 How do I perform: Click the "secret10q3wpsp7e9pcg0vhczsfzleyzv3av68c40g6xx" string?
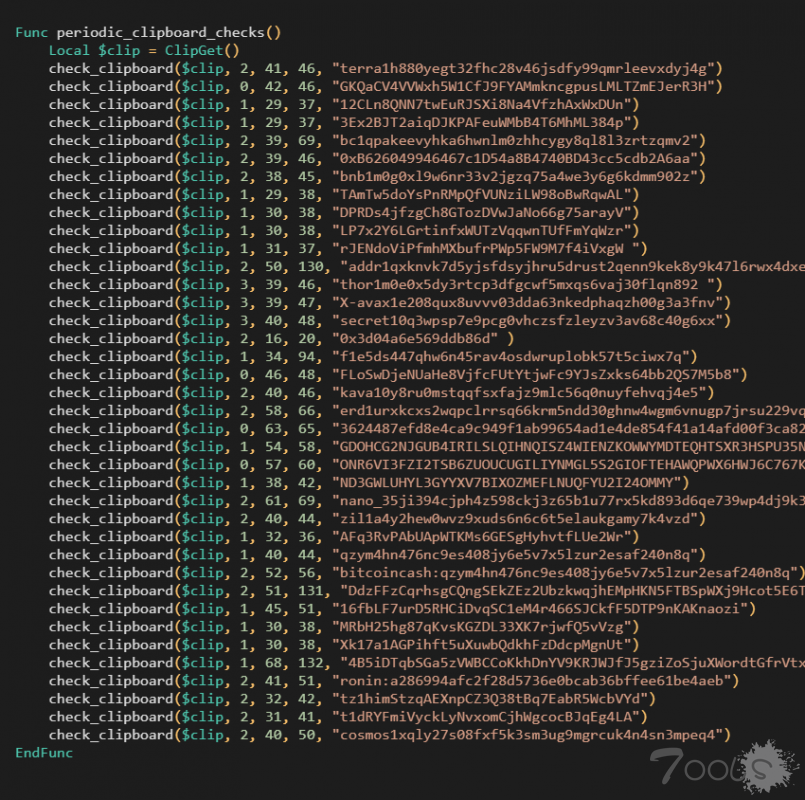[x=531, y=320]
